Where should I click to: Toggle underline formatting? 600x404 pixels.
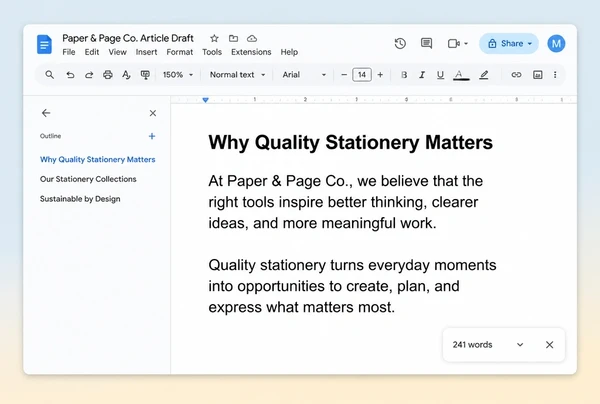tap(440, 75)
